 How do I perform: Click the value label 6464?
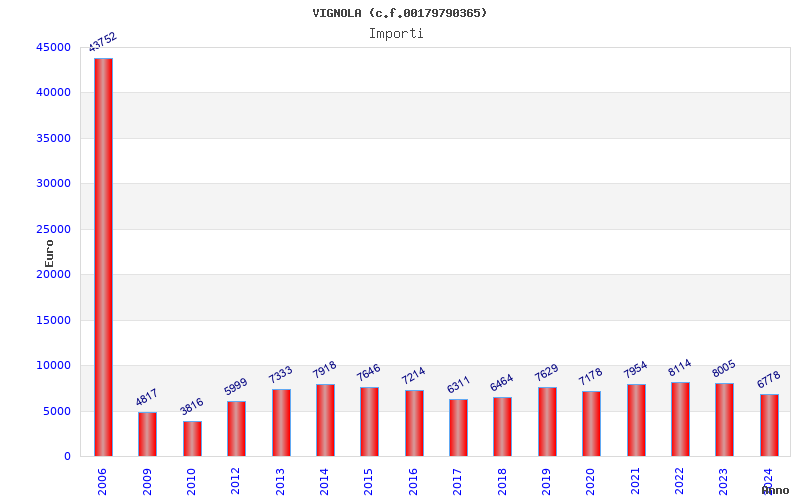(502, 383)
